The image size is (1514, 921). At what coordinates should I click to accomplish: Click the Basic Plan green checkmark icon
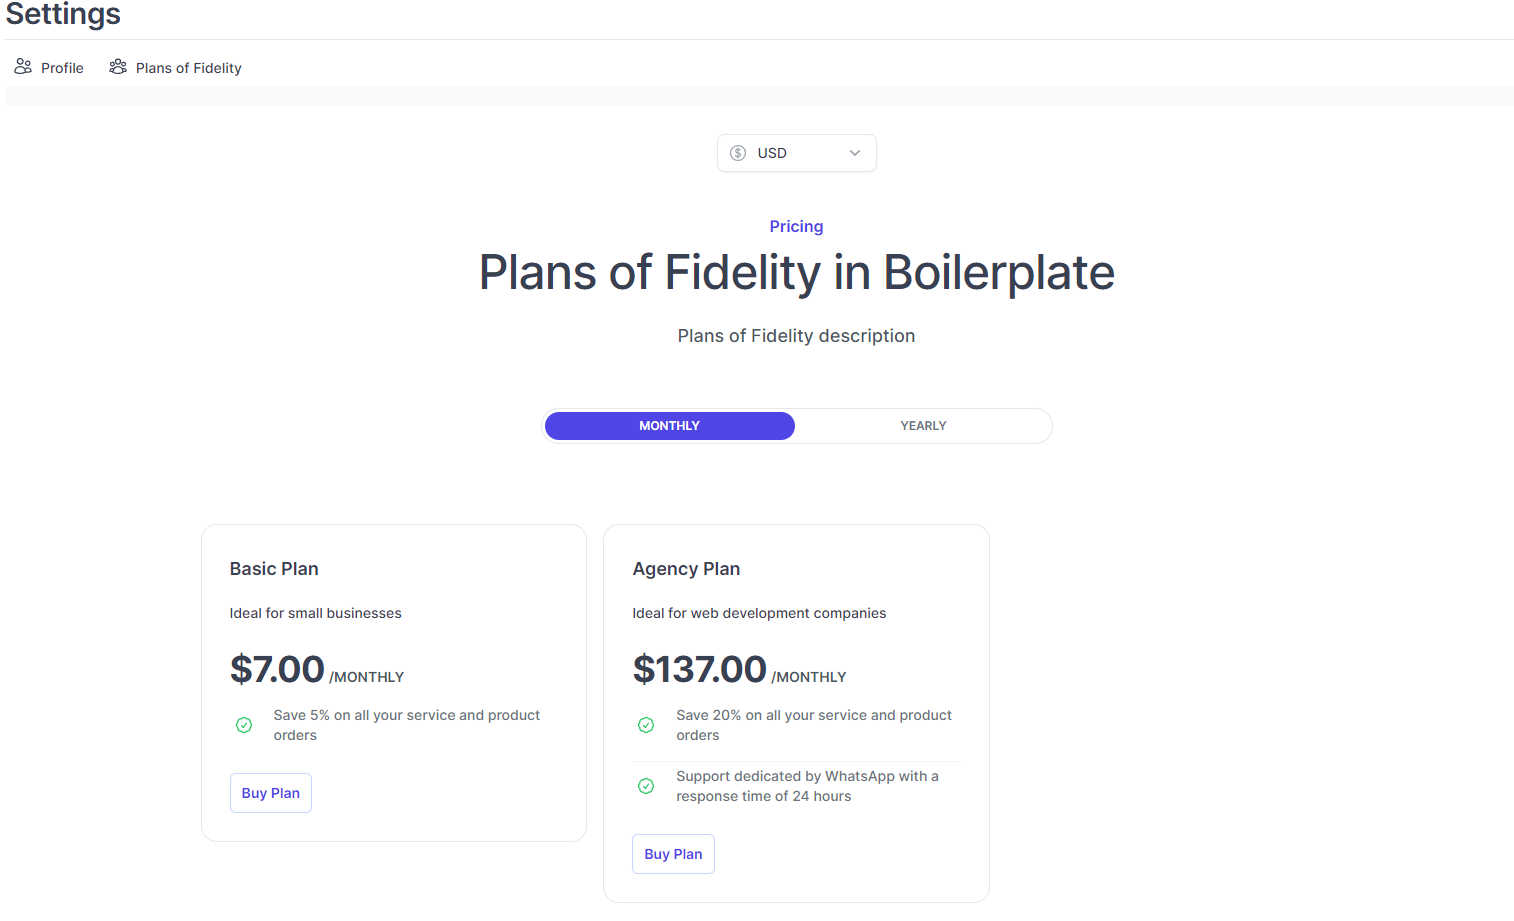point(244,725)
